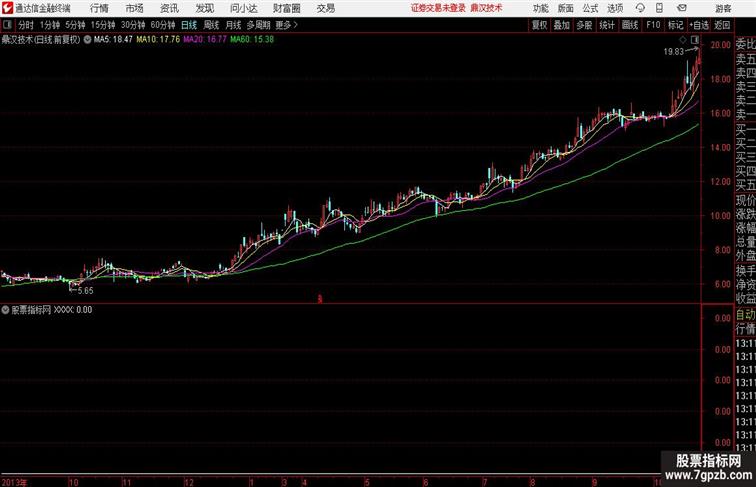Click the 游客 user account label

tap(723, 8)
